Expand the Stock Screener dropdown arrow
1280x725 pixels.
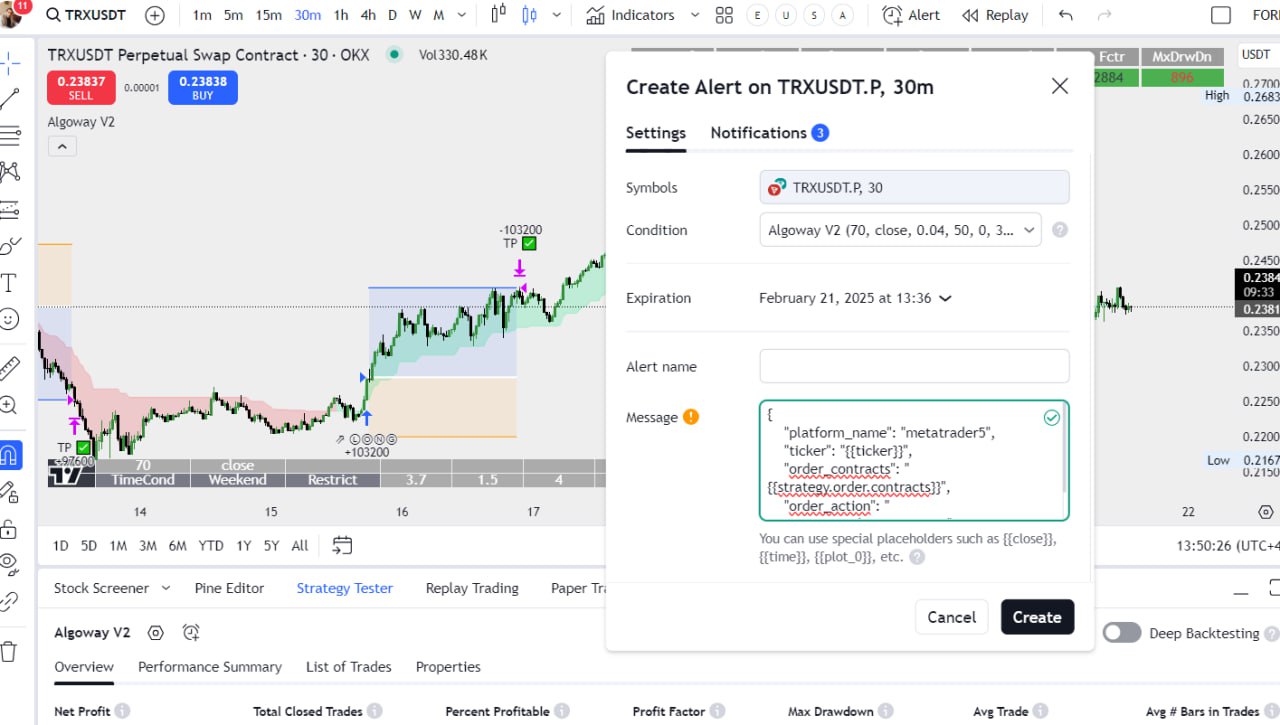(166, 588)
